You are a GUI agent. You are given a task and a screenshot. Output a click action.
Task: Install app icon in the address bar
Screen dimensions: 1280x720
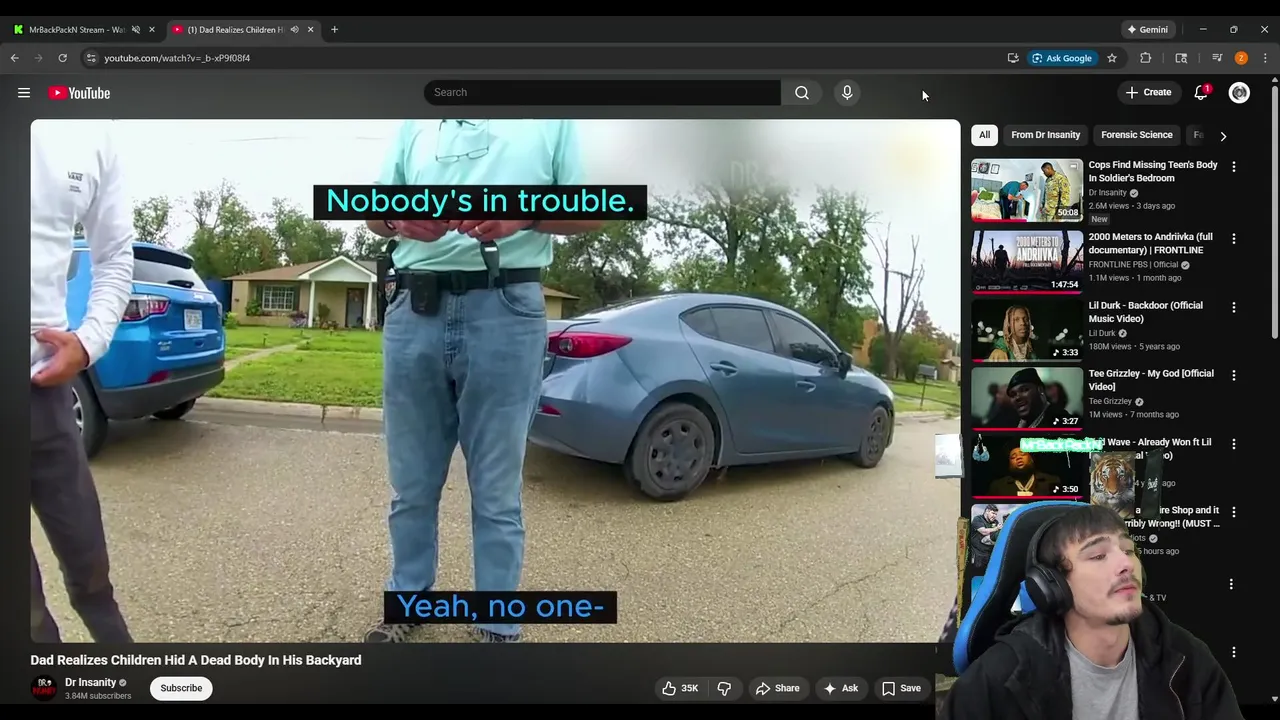click(1013, 58)
